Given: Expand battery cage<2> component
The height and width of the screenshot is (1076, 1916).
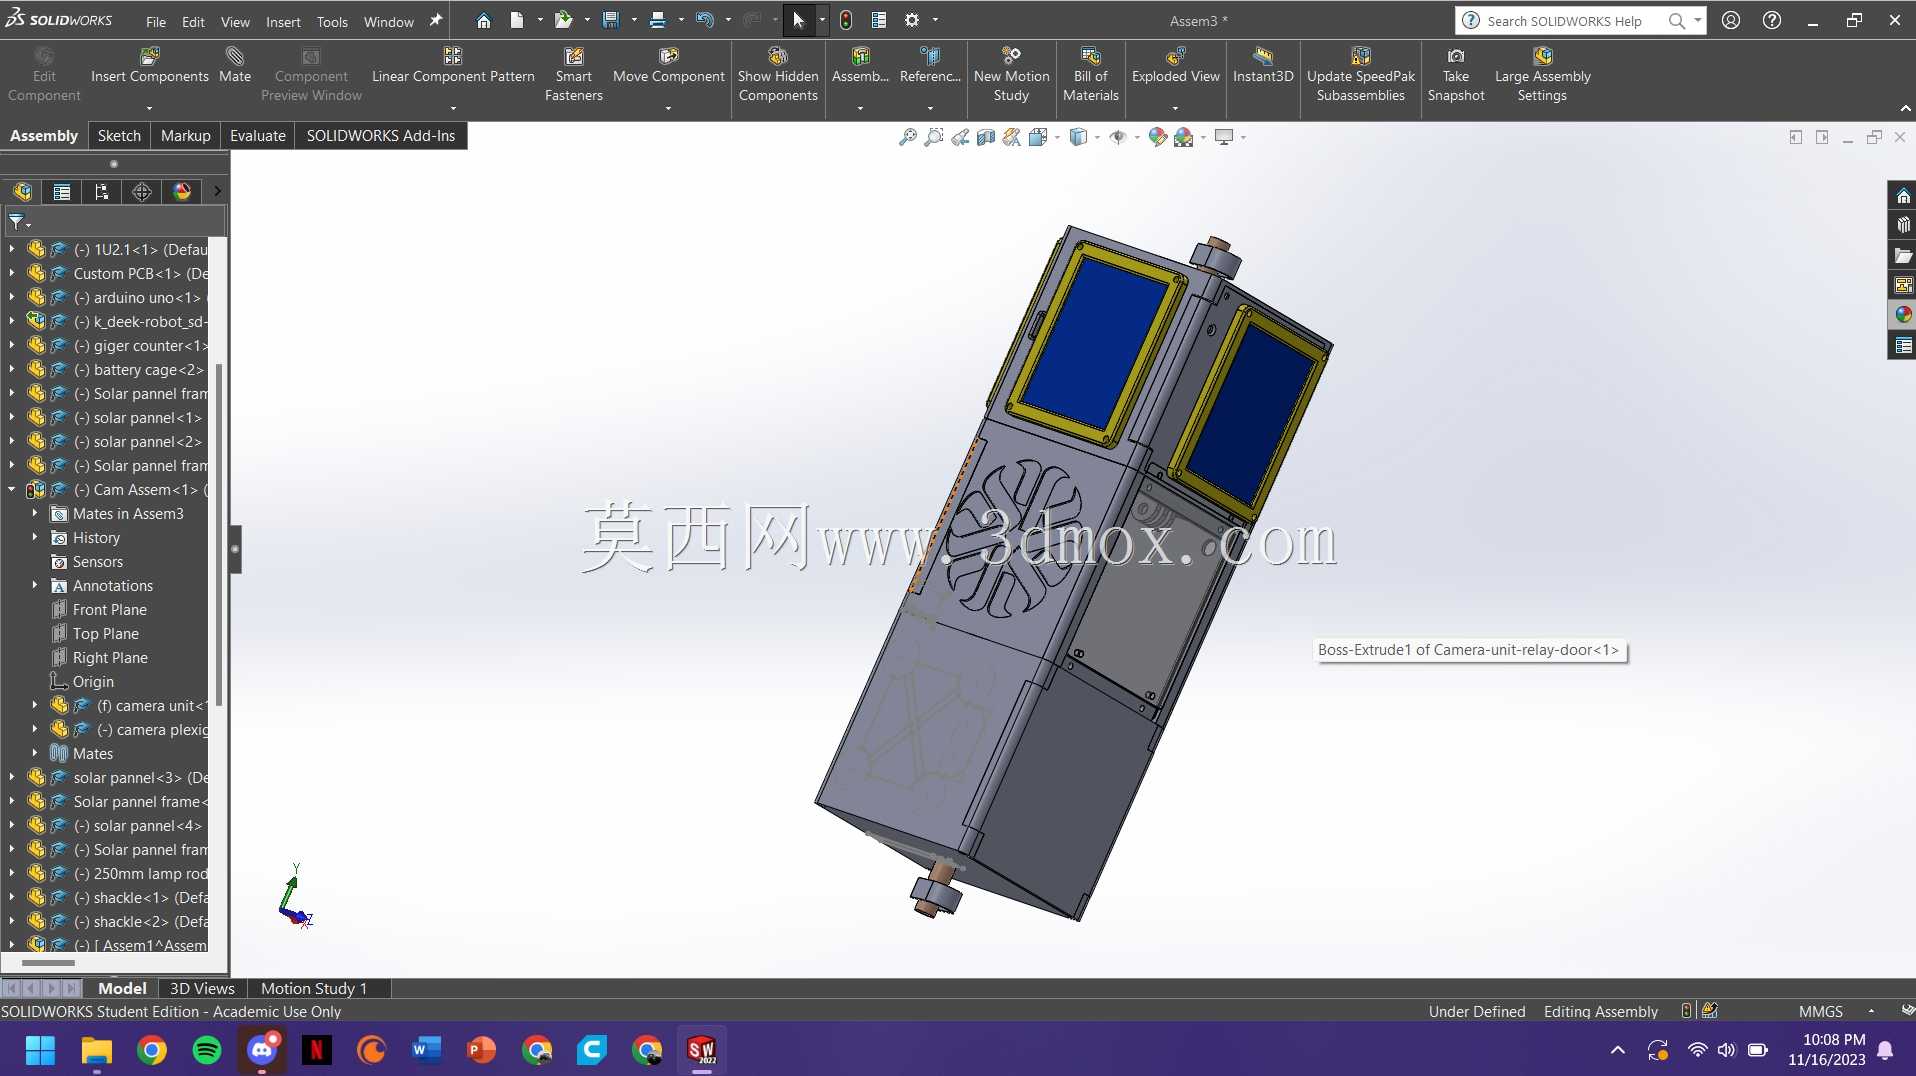Looking at the screenshot, I should 12,370.
